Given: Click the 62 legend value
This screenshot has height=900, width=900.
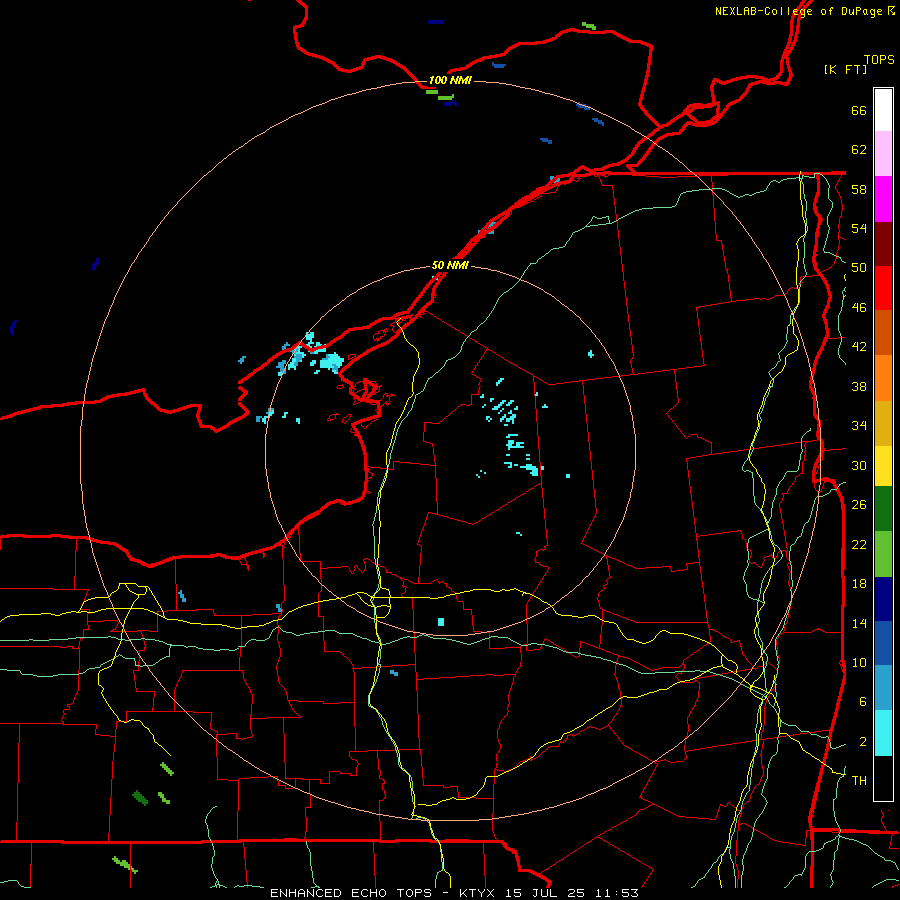Looking at the screenshot, I should coord(859,150).
